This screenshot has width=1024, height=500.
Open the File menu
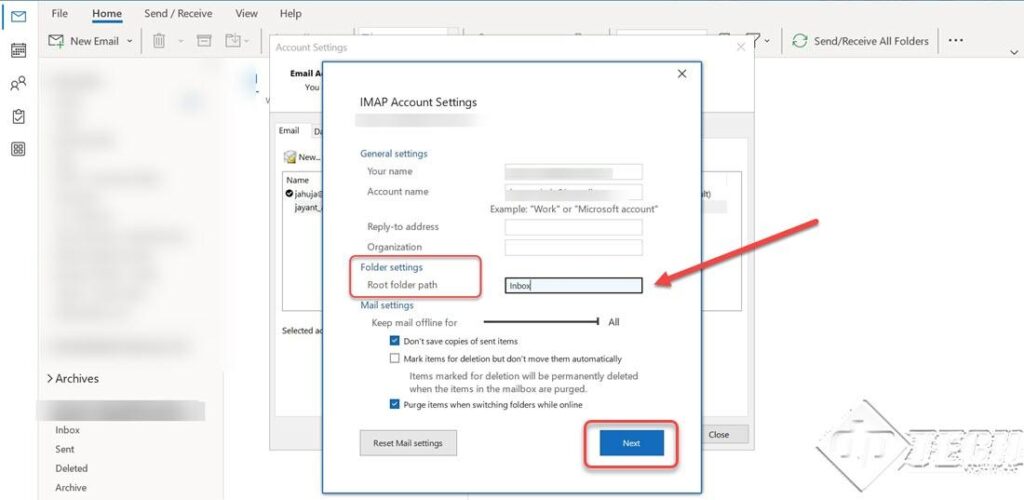(60, 14)
